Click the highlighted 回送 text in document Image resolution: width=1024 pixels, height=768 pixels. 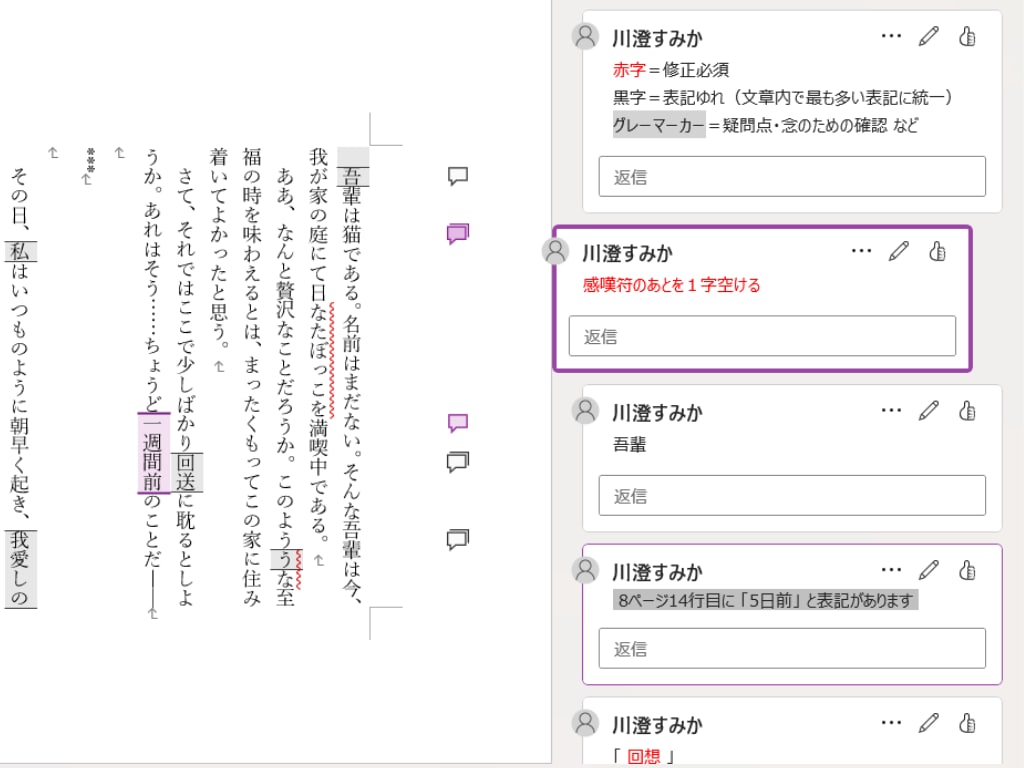coord(187,472)
